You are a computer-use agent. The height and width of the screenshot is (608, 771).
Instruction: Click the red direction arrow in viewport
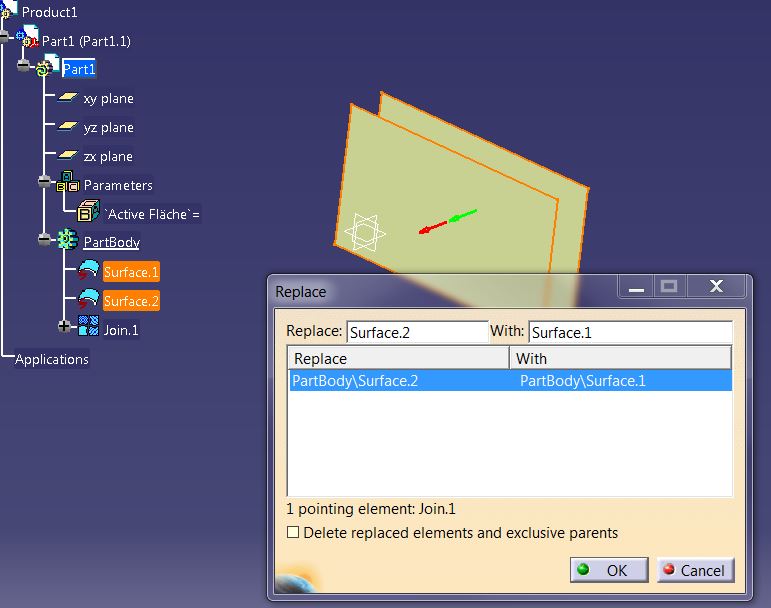click(433, 228)
